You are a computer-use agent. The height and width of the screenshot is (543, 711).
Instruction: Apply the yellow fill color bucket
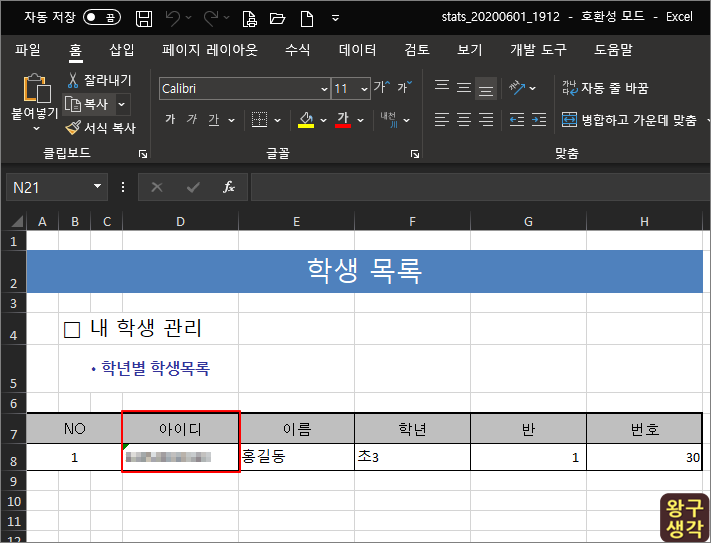pos(306,120)
